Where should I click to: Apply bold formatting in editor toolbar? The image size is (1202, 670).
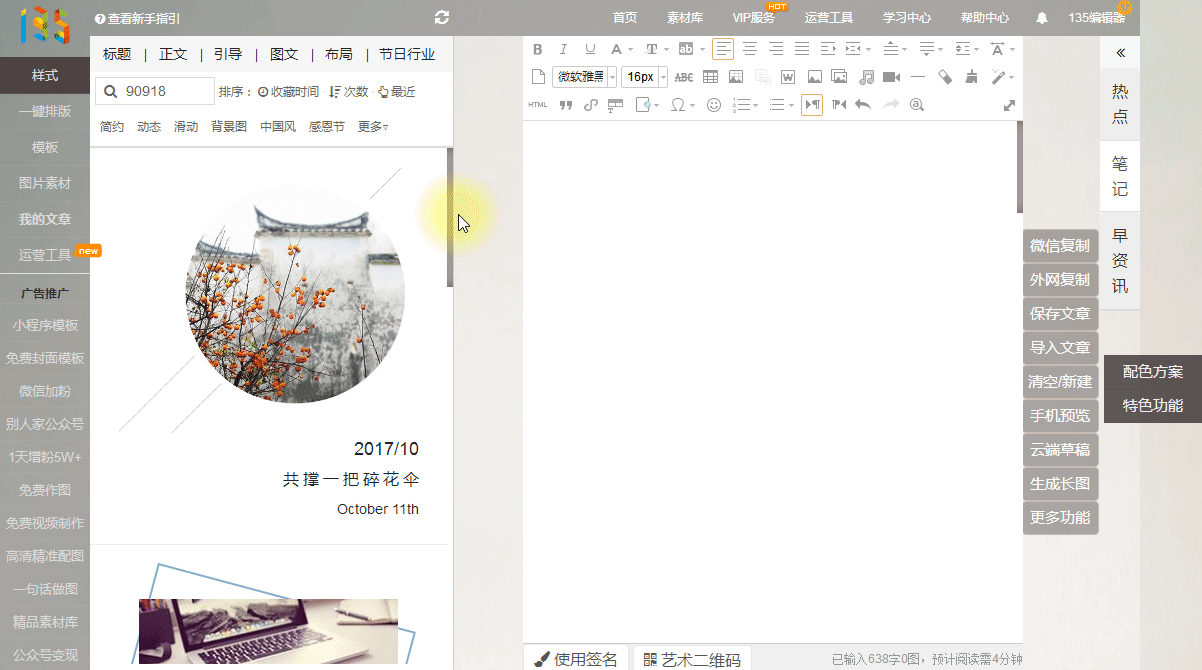(537, 49)
